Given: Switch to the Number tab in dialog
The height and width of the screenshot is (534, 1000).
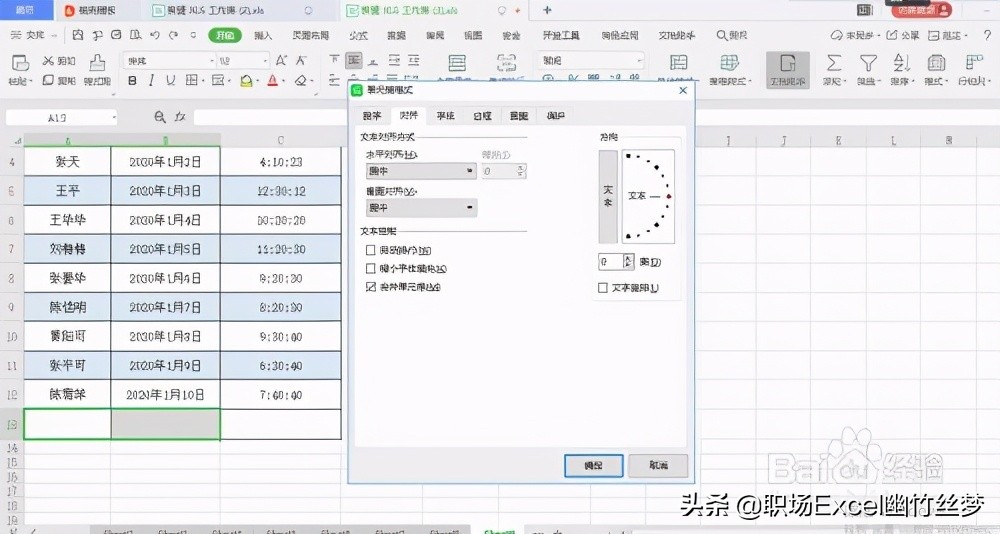Looking at the screenshot, I should pos(372,115).
